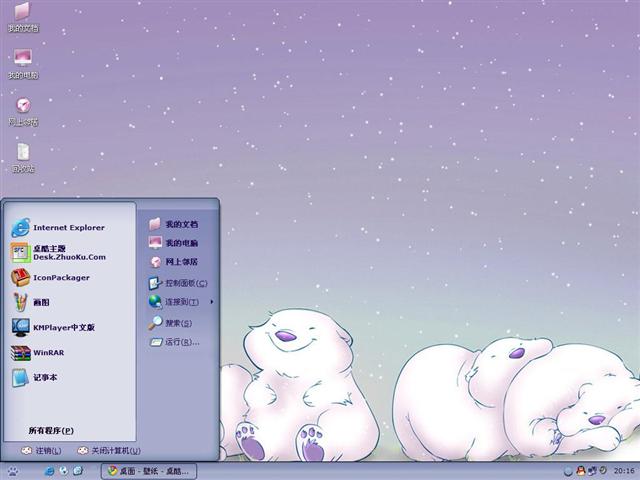Open 网上邻居 in Start menu right pane
This screenshot has height=480, width=640.
pos(173,262)
